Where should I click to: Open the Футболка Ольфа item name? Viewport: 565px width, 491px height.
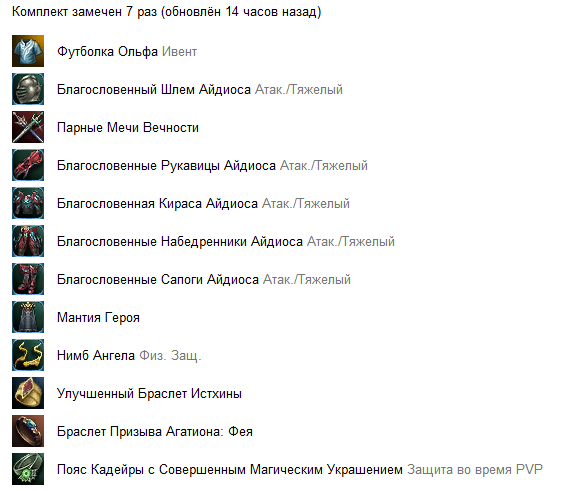point(107,52)
